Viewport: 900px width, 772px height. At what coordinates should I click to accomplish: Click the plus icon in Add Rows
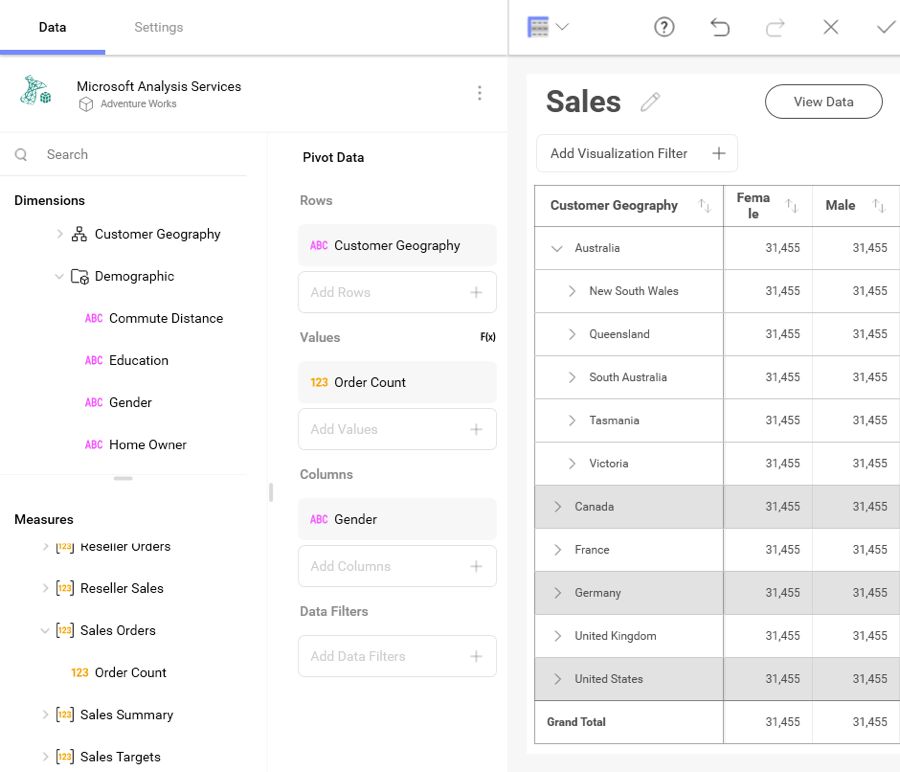[476, 292]
